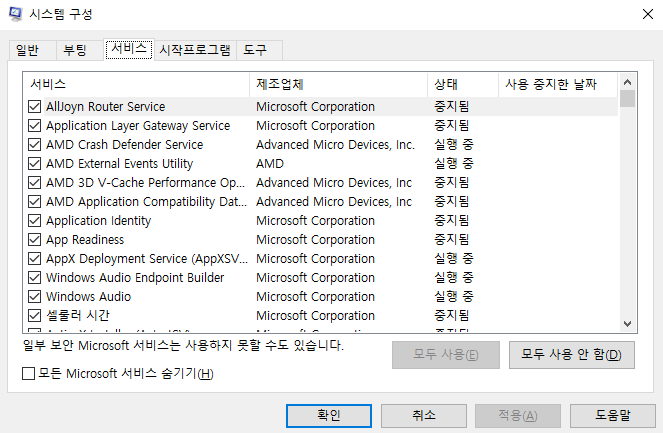This screenshot has height=433, width=663.
Task: Select AMD Crash Defender Service name
Action: 125,145
